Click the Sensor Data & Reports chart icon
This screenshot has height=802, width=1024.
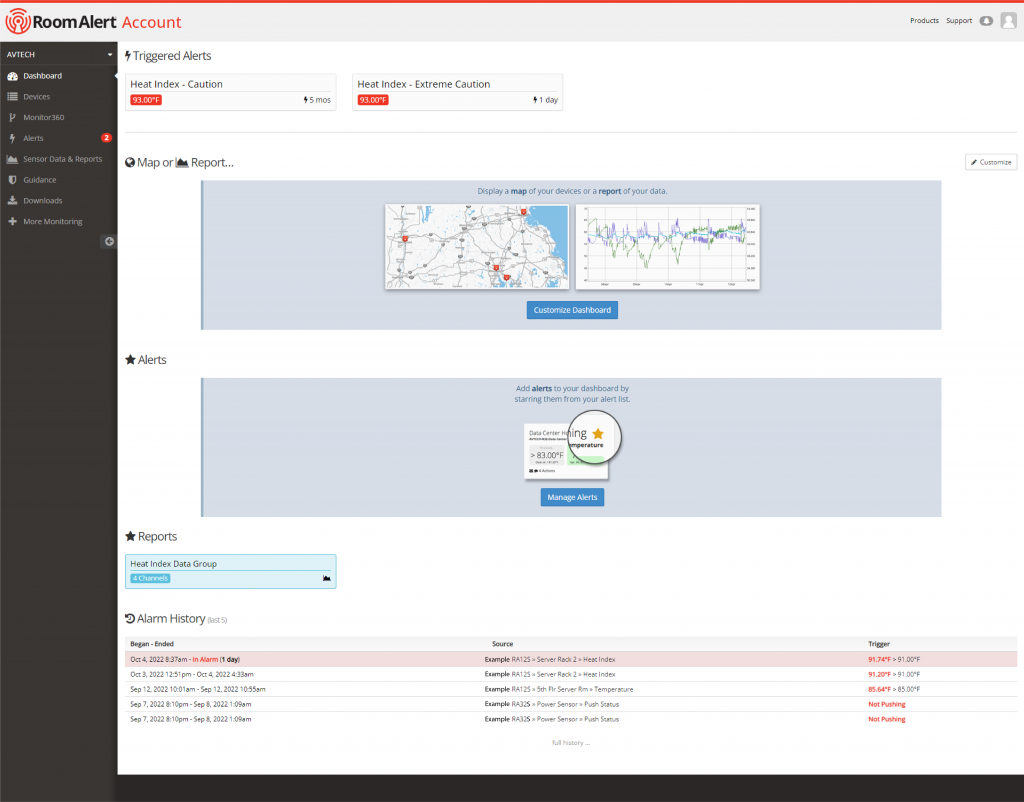coord(12,159)
